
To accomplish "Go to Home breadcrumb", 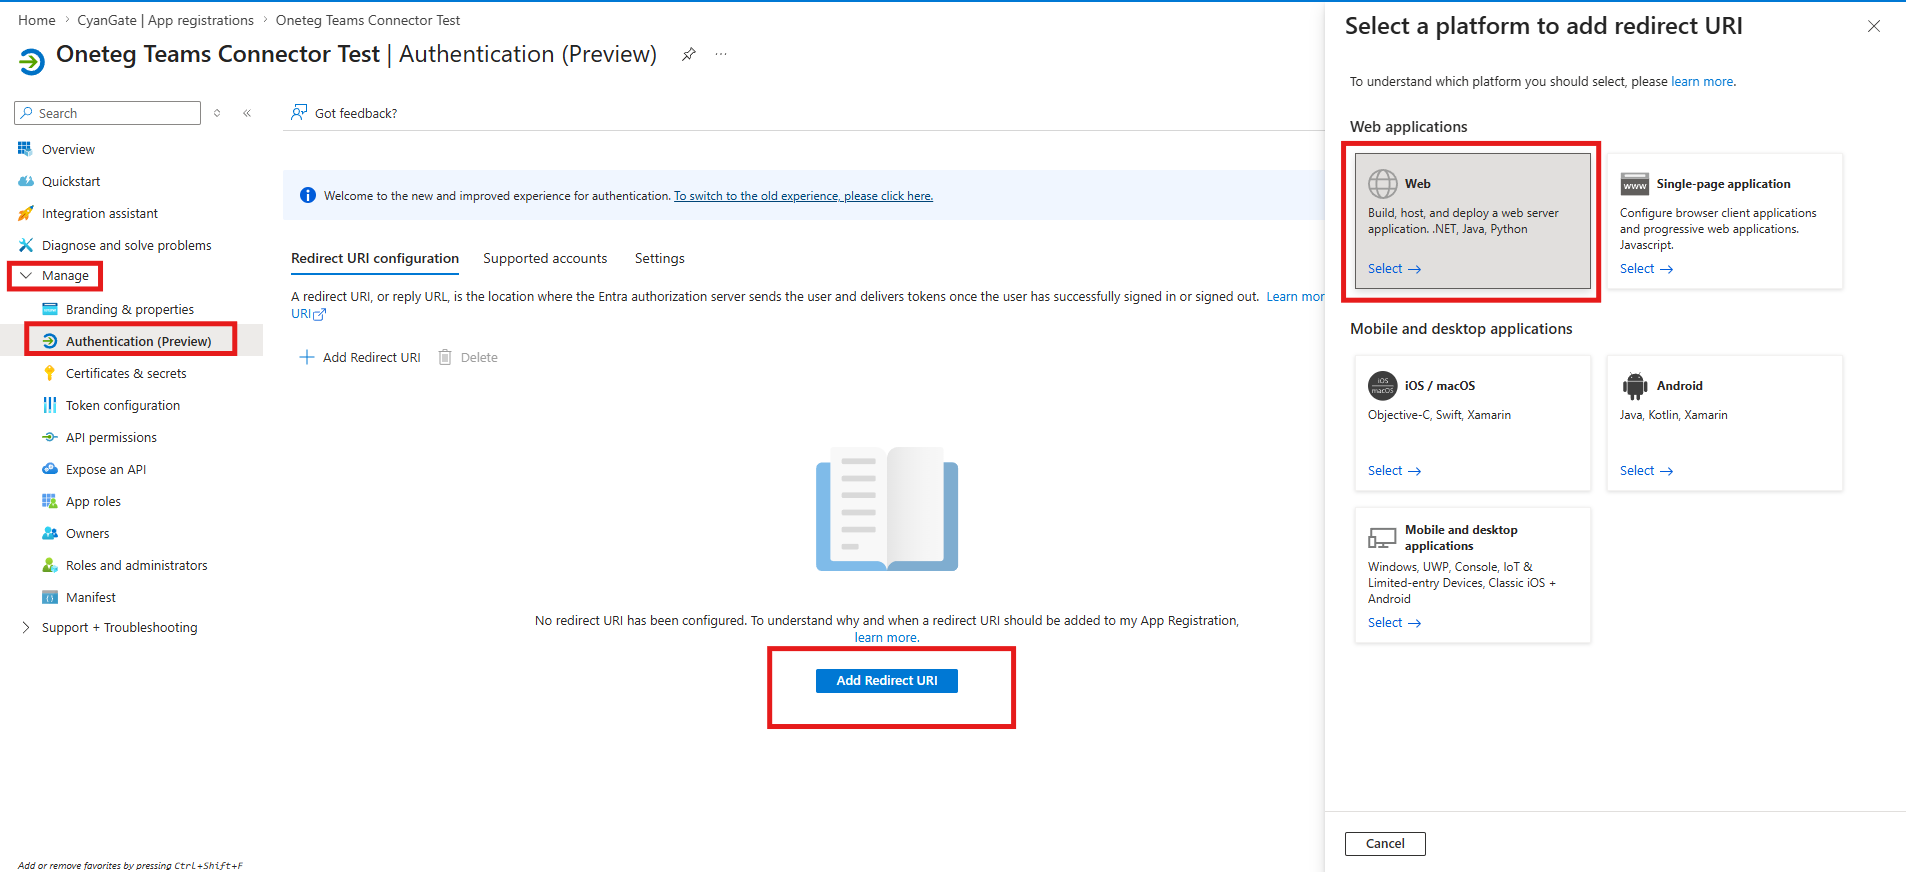I will [x=37, y=20].
